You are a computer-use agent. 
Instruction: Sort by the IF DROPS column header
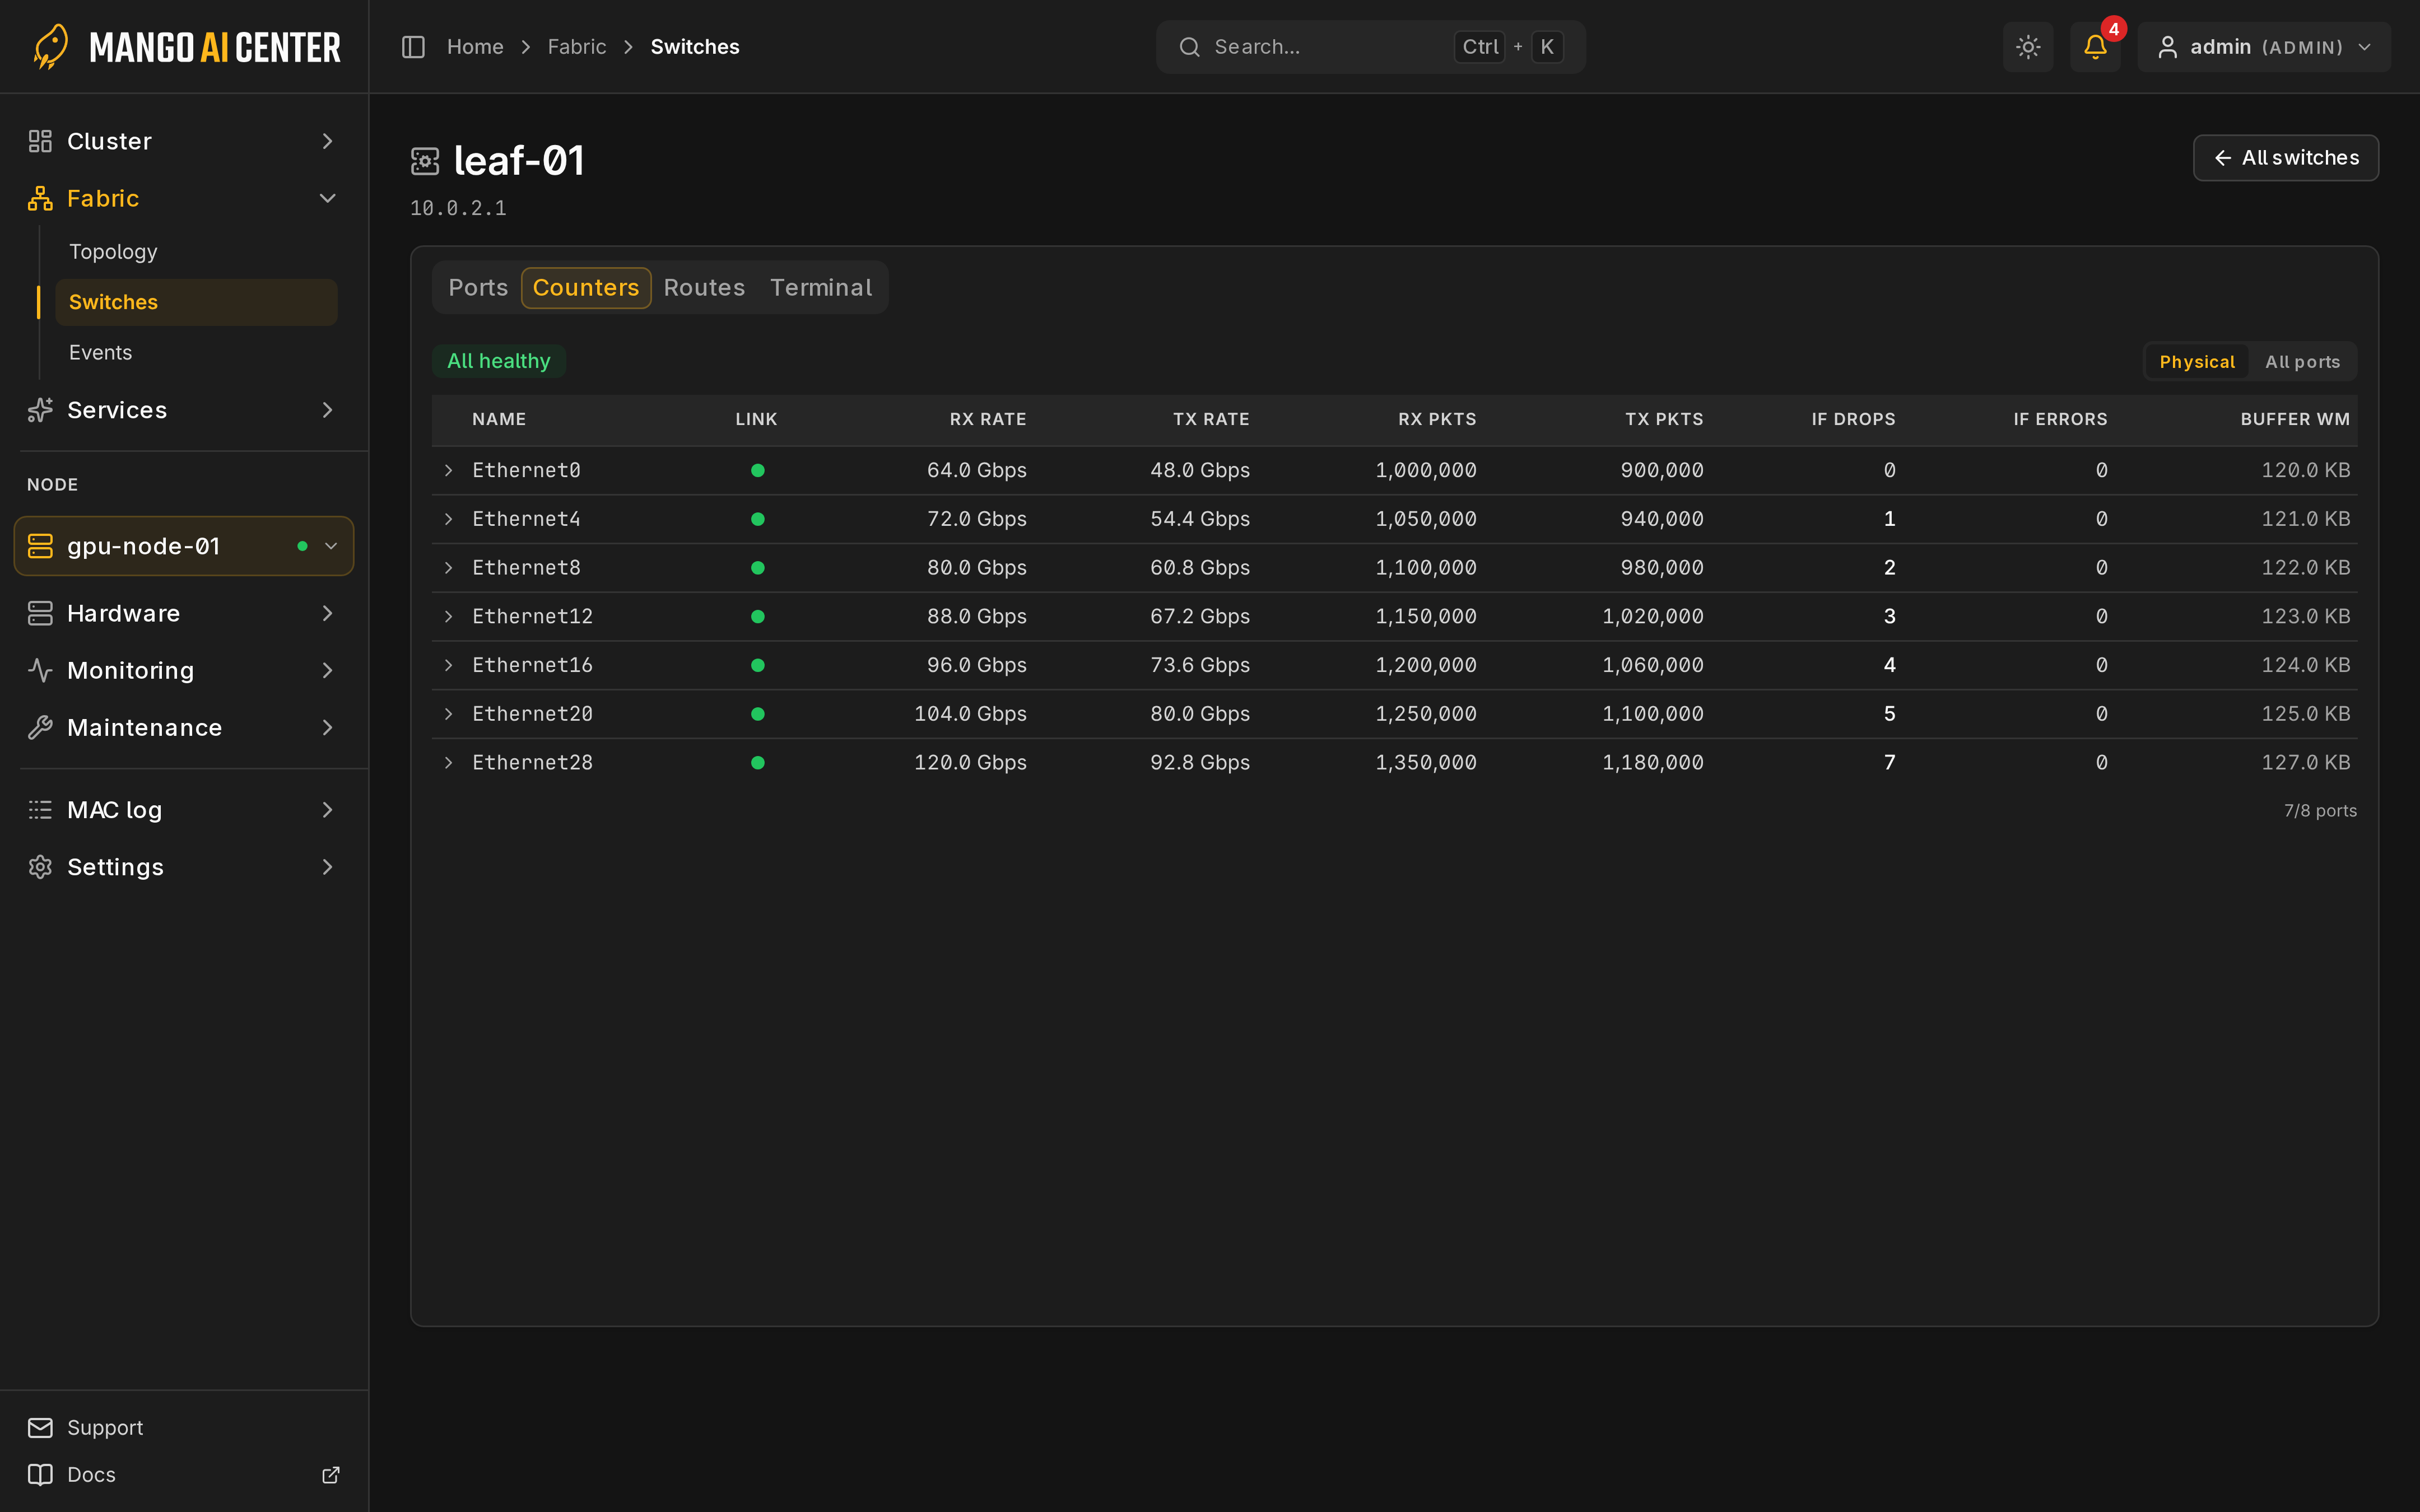coord(1853,419)
